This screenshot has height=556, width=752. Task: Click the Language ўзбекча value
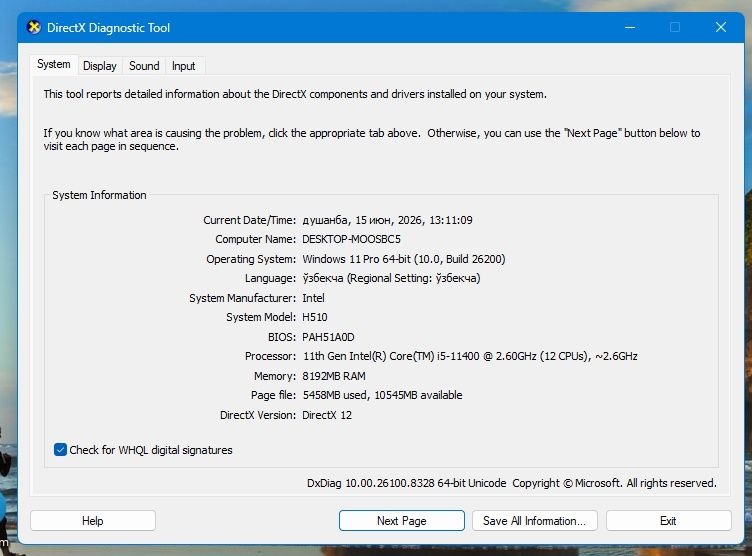[391, 278]
